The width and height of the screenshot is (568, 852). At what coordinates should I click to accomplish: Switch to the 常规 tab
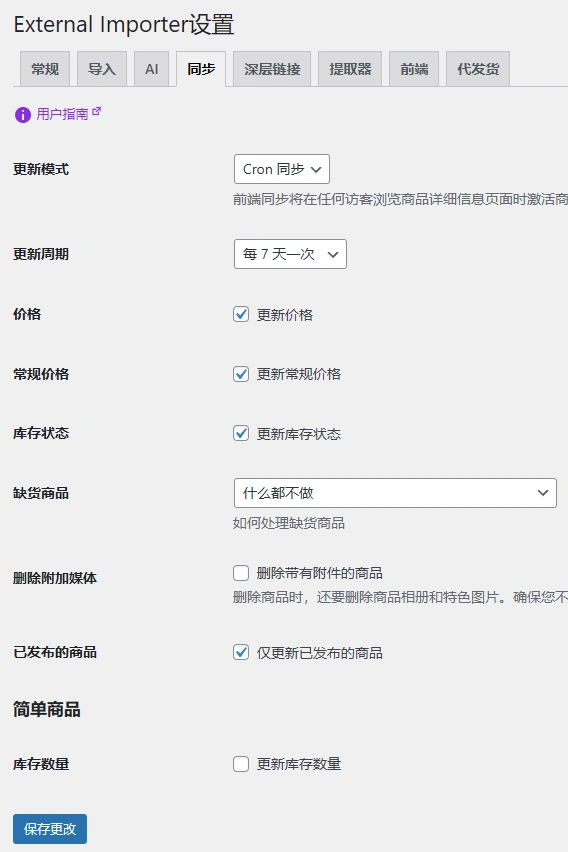coord(45,69)
